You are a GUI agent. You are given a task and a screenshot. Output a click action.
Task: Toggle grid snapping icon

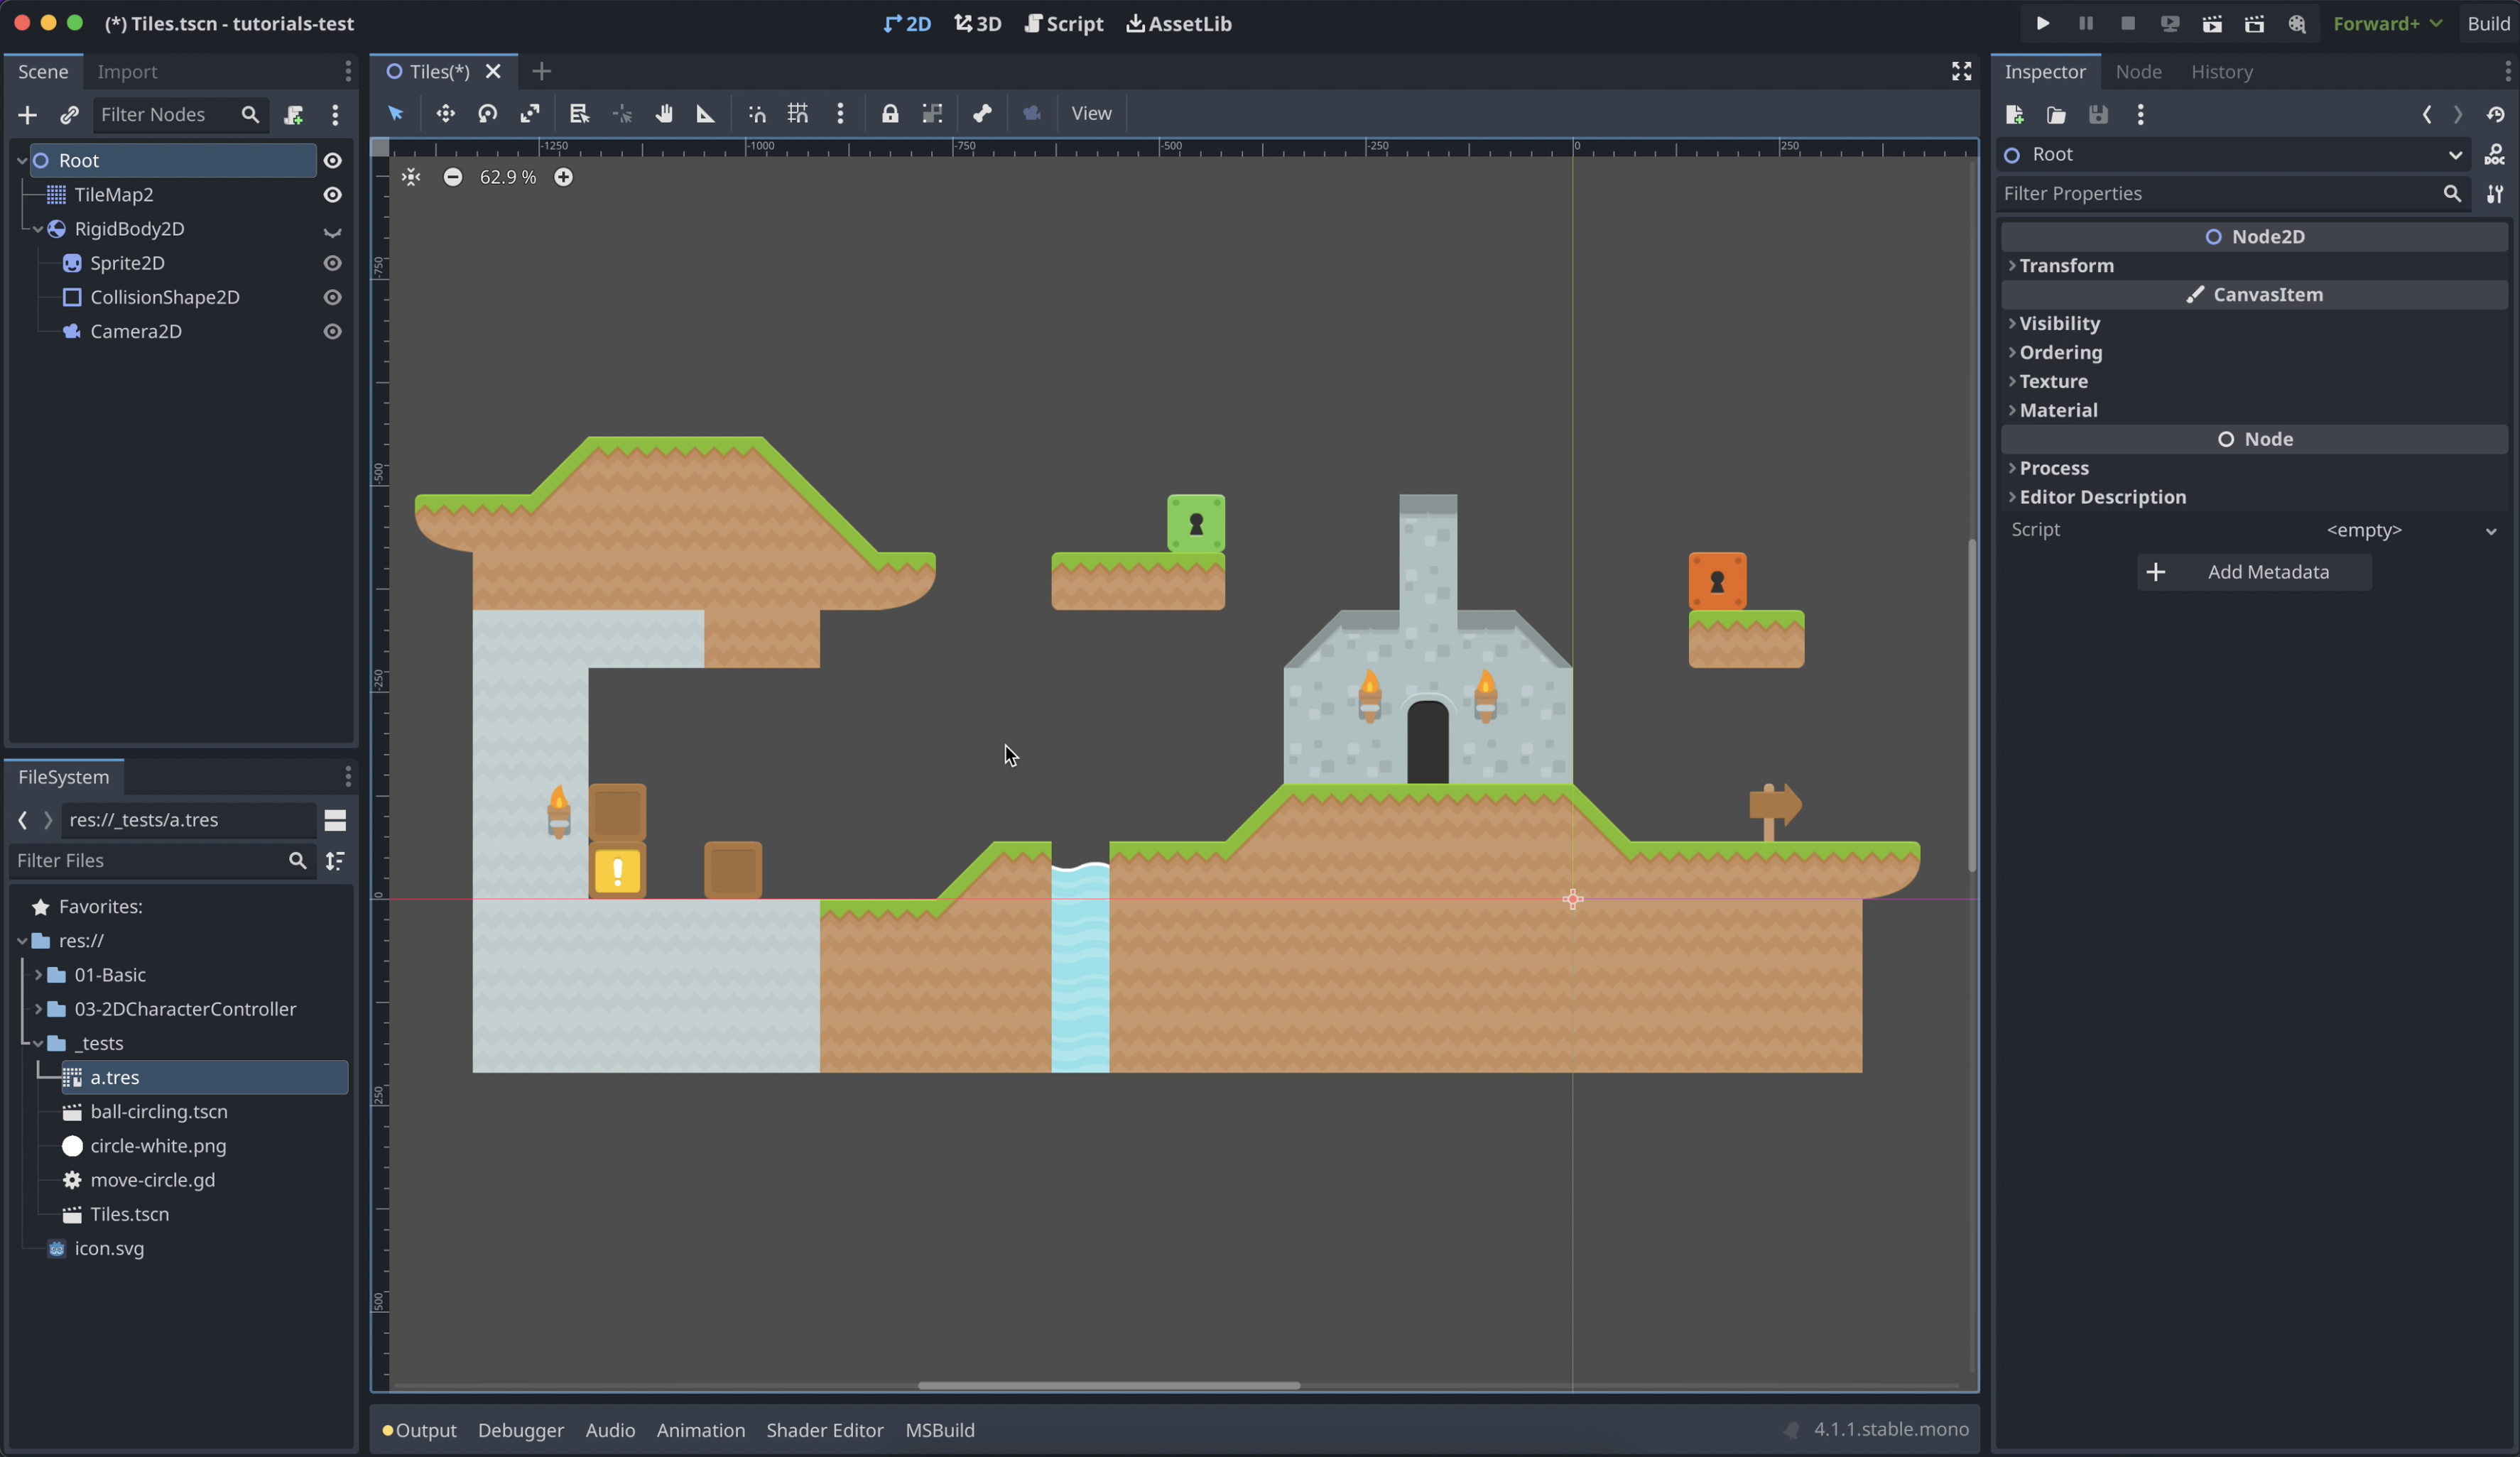point(798,114)
